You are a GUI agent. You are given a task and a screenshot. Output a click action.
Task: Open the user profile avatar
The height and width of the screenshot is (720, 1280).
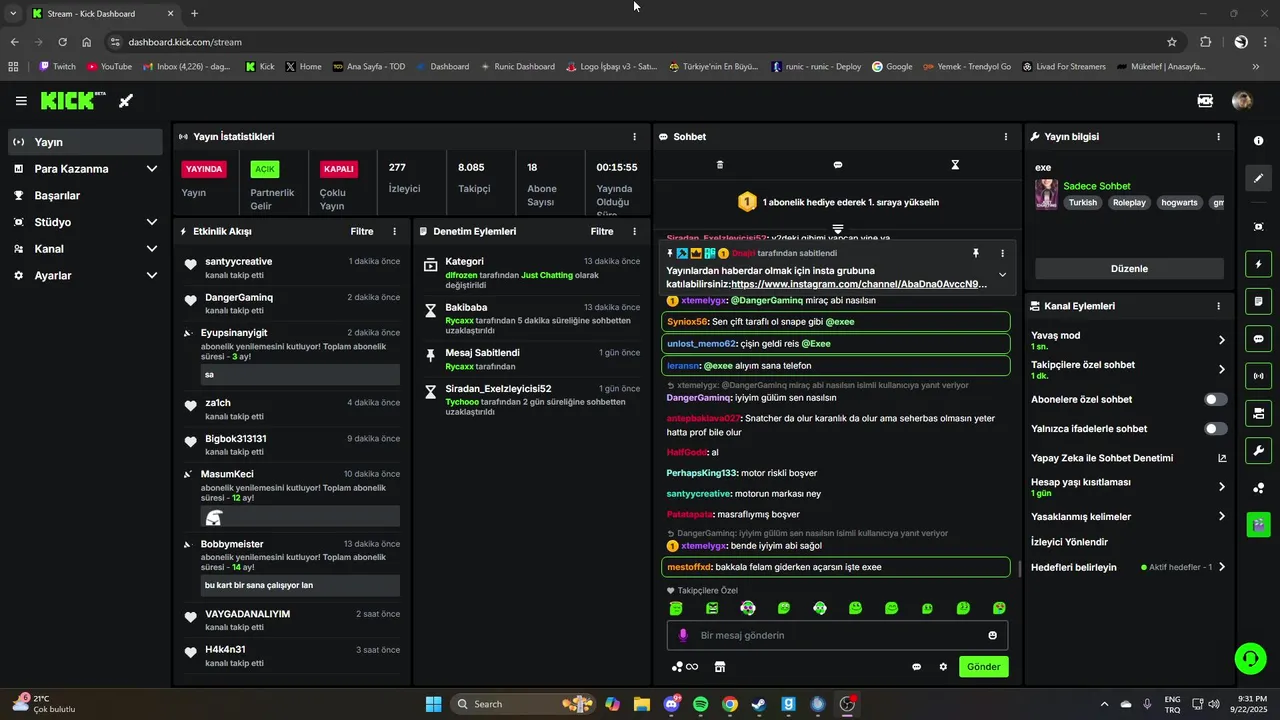point(1242,101)
